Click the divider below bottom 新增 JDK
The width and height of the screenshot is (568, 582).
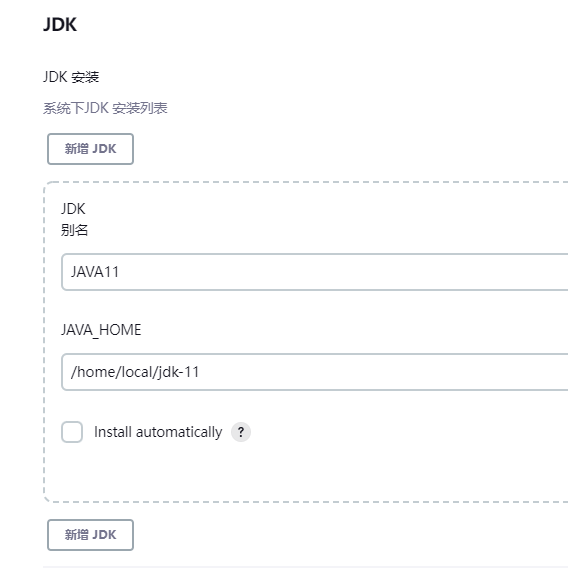click(305, 567)
